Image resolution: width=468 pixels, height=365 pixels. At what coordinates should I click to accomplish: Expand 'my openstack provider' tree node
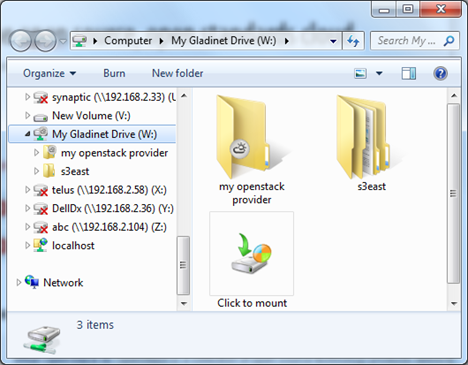point(36,152)
